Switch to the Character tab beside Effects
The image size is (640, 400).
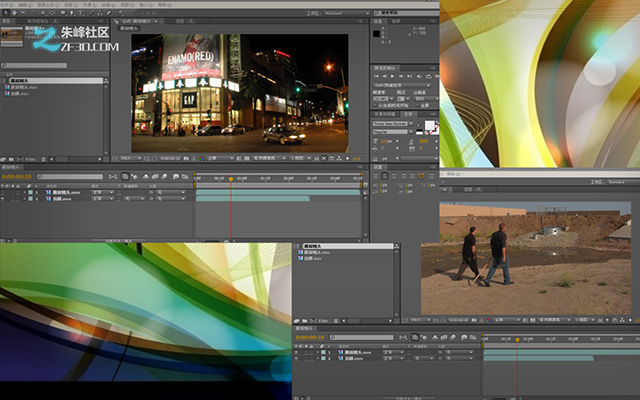(x=409, y=114)
